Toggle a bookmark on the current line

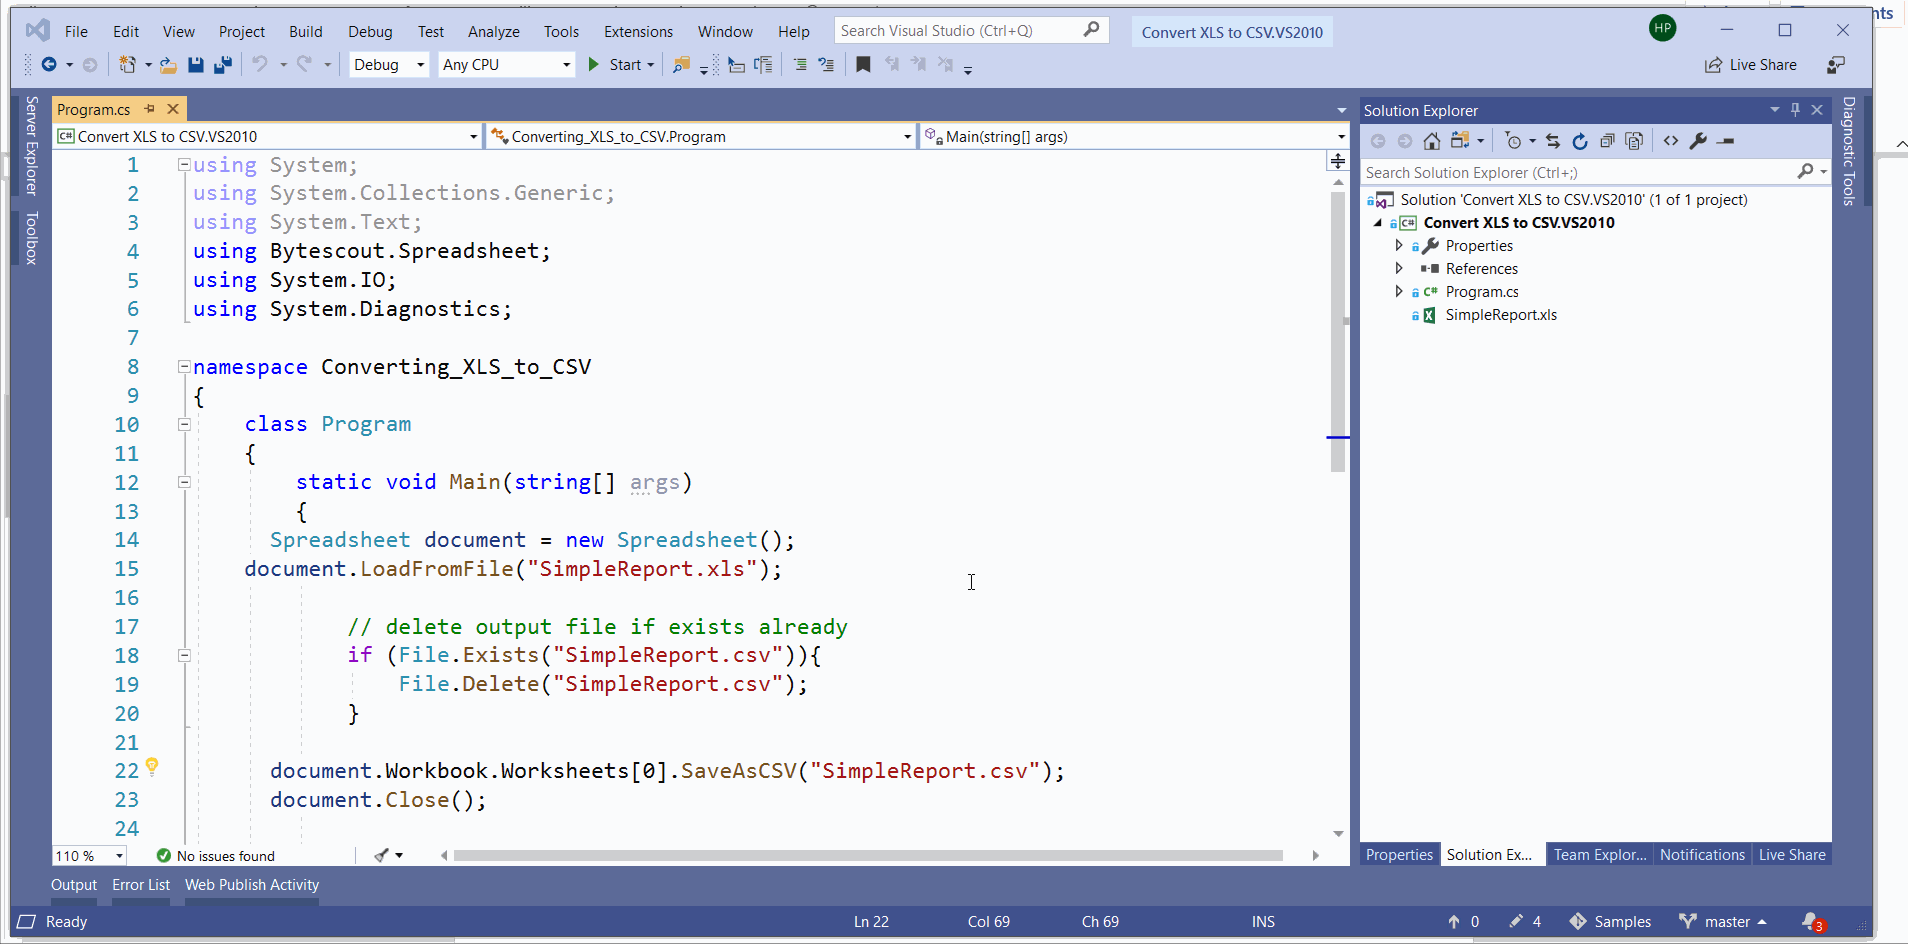click(x=863, y=64)
